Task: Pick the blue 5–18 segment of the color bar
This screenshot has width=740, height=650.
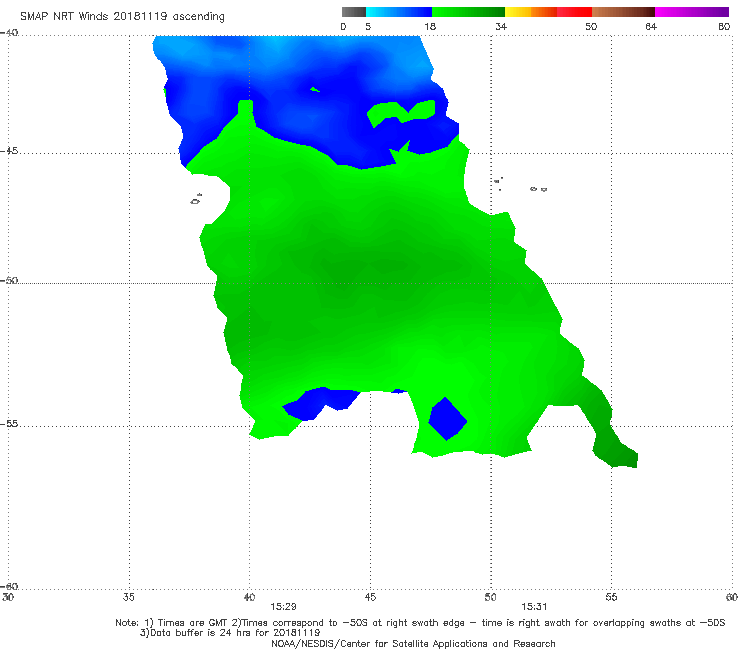Action: pos(399,12)
